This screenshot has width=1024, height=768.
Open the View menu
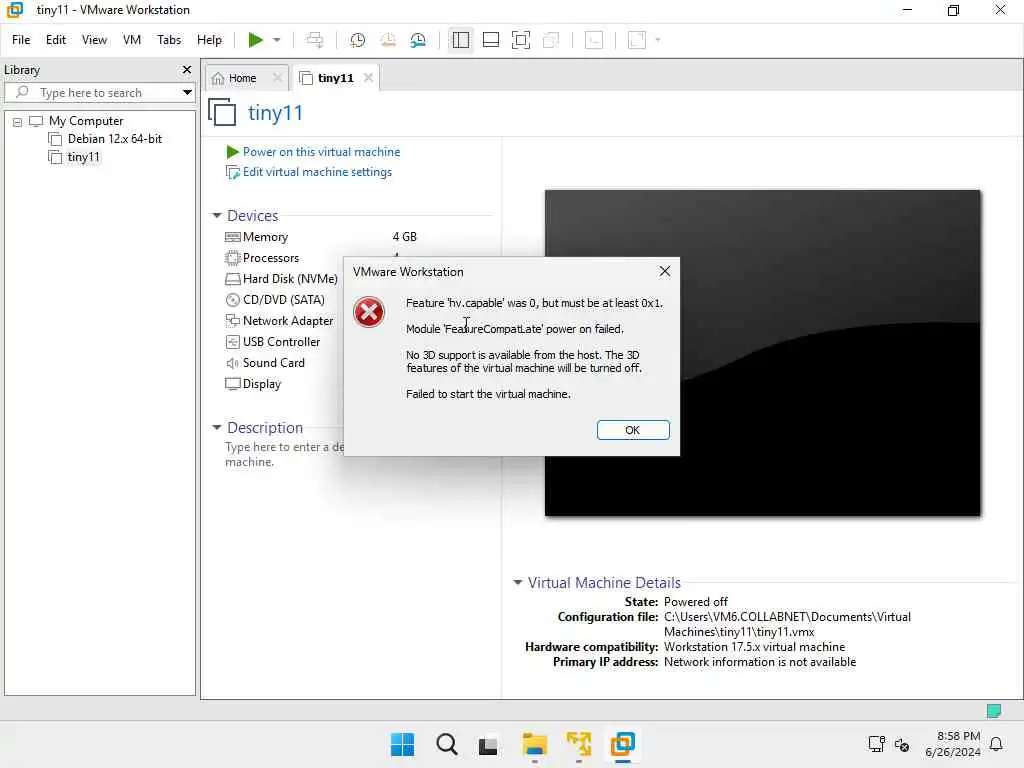pos(94,40)
